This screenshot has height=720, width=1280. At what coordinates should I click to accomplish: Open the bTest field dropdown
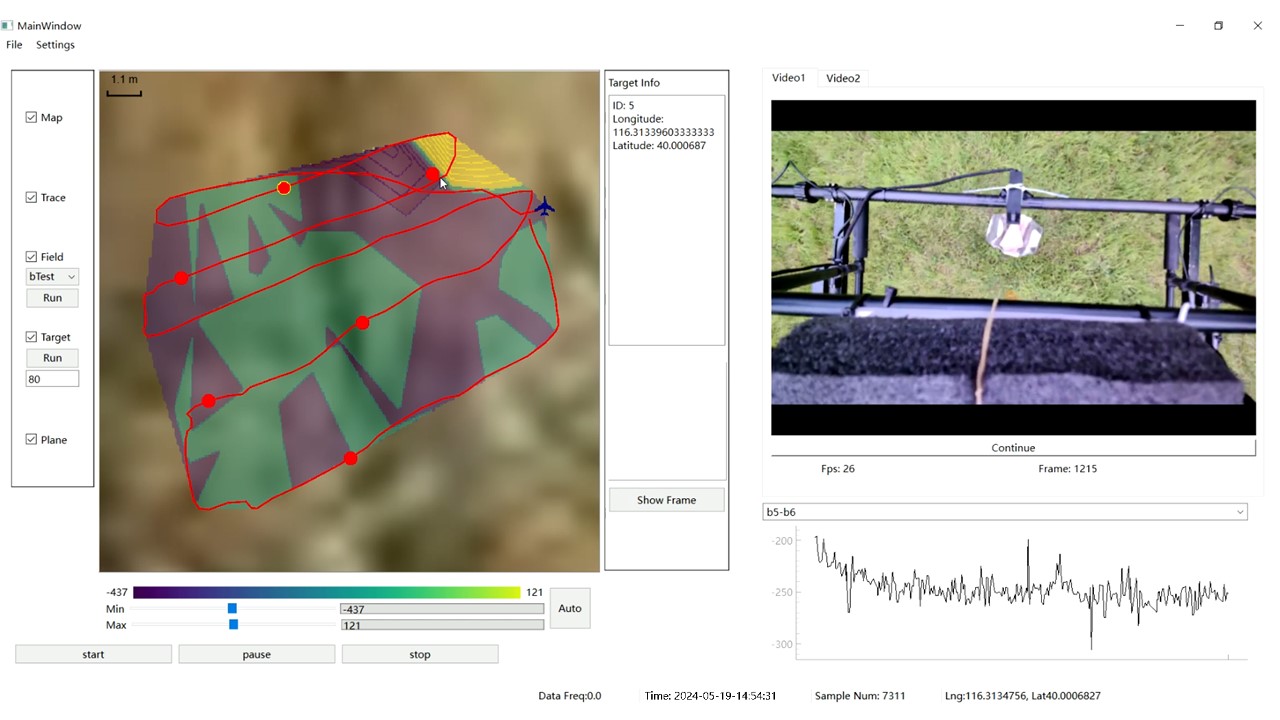point(52,277)
